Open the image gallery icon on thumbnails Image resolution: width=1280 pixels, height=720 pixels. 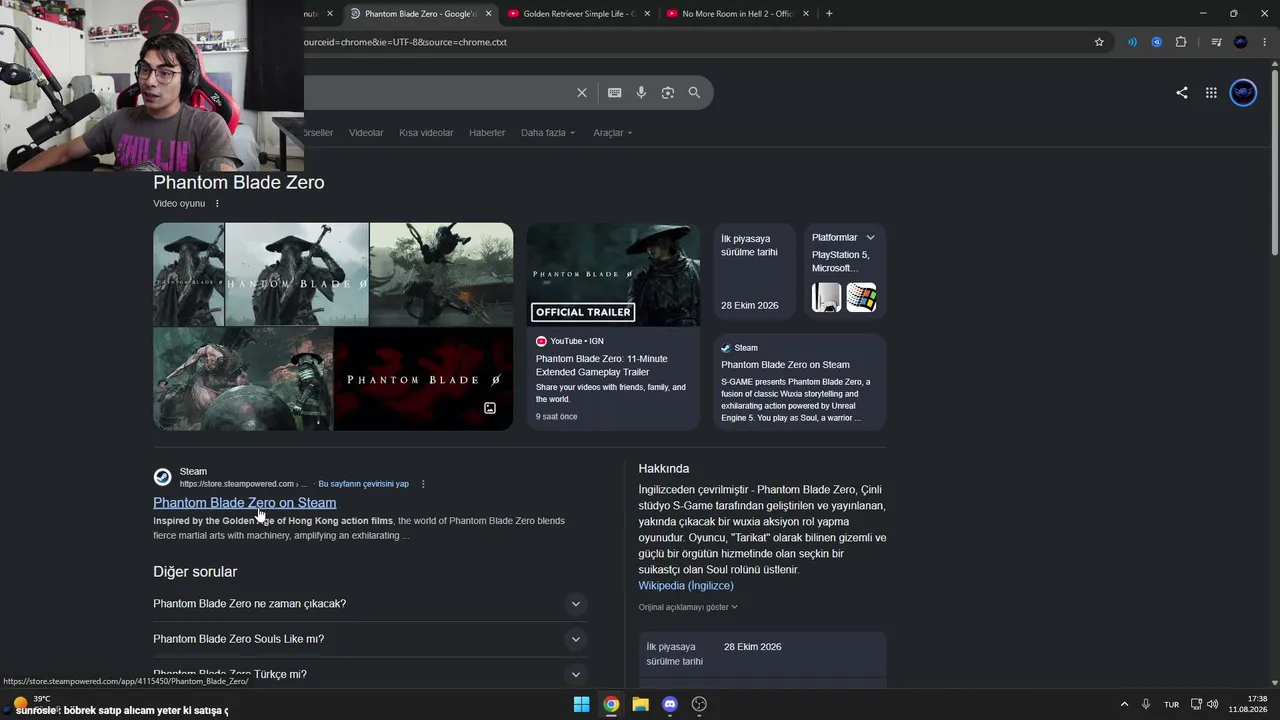click(490, 408)
